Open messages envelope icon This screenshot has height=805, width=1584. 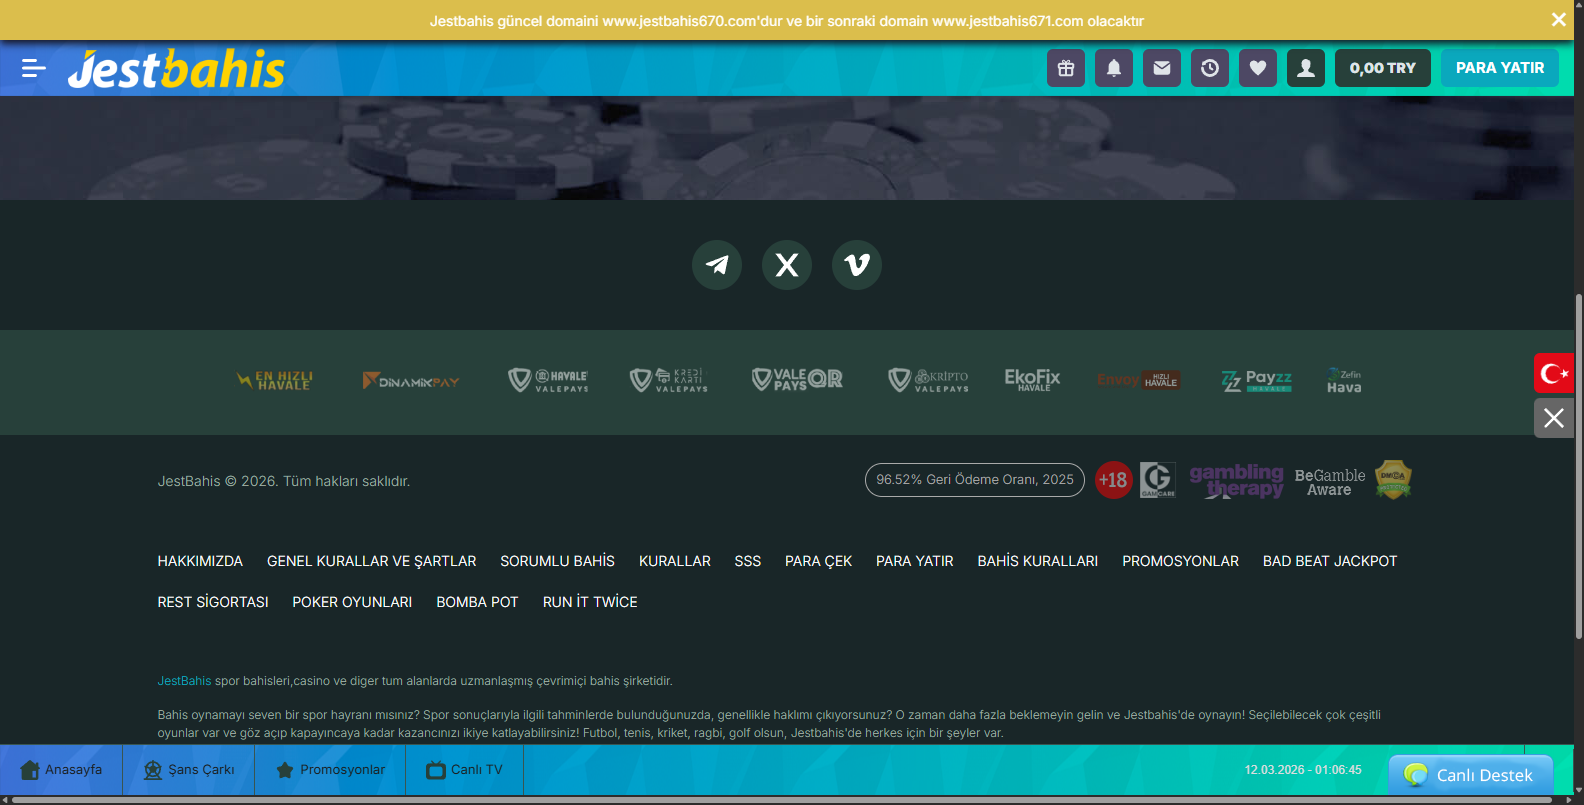[x=1162, y=68]
